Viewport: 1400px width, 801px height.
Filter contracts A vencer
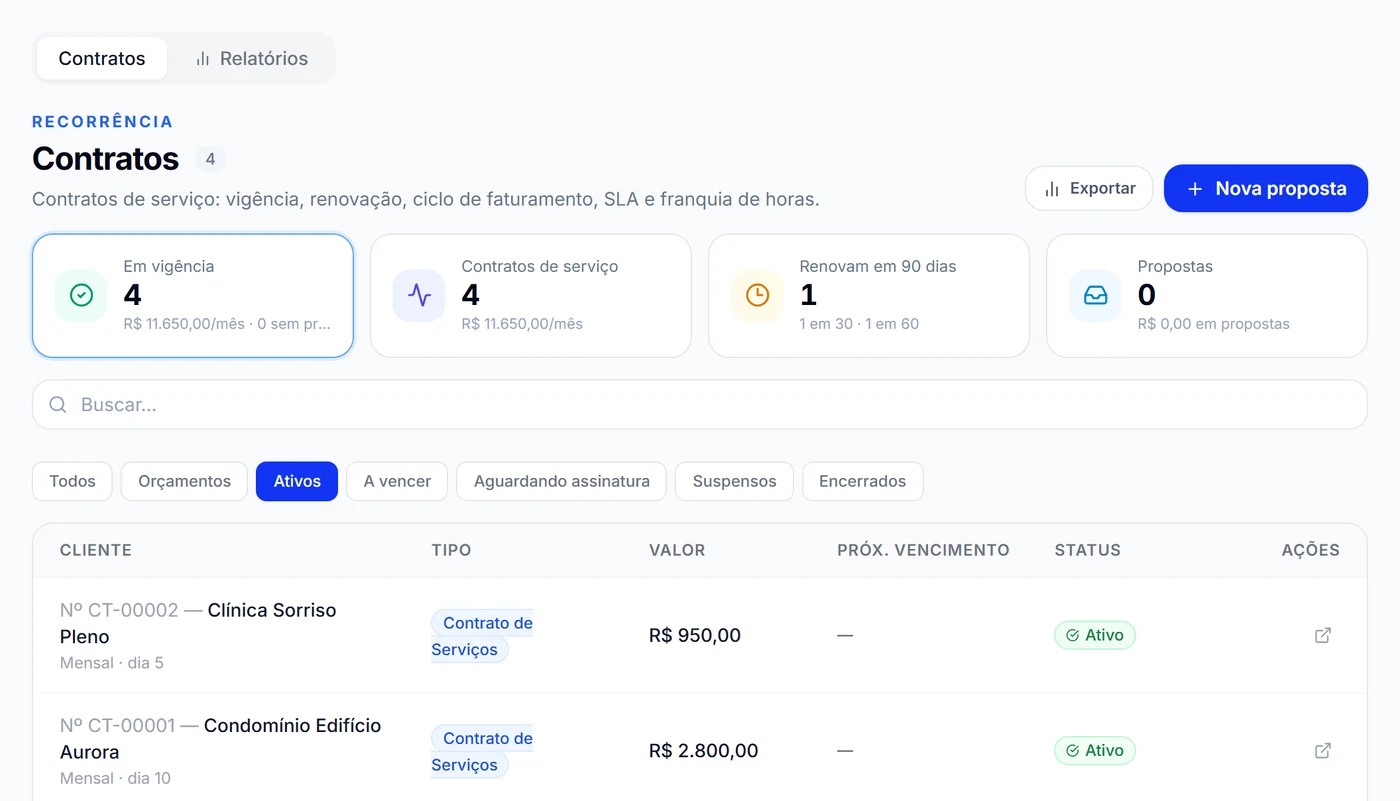click(397, 481)
